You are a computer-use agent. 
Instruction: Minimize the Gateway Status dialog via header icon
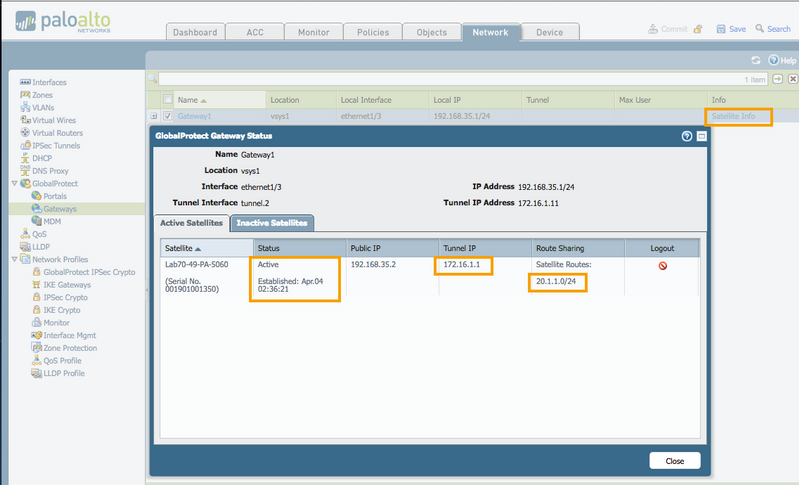pyautogui.click(x=702, y=135)
